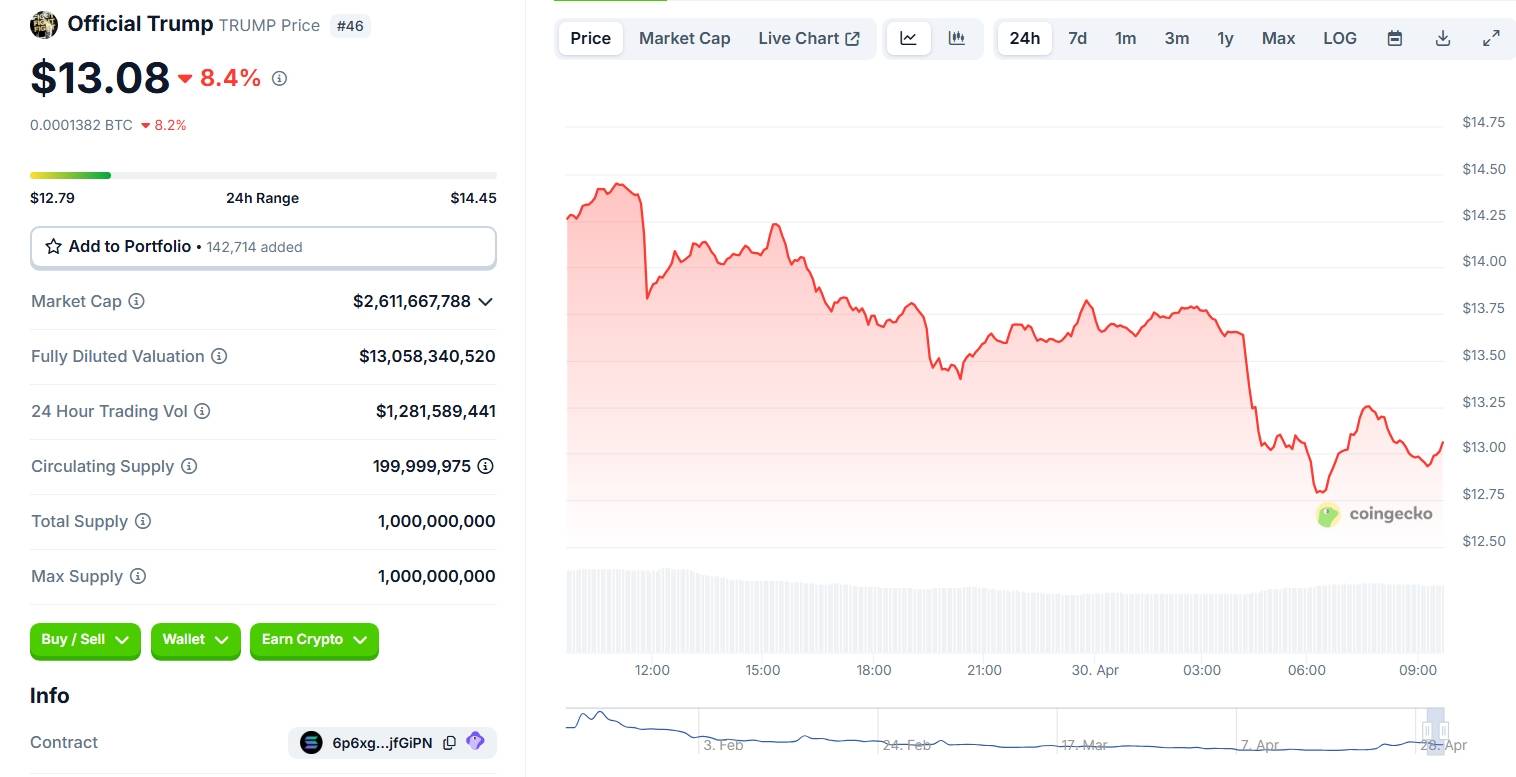Click Add to Portfolio button

pyautogui.click(x=263, y=247)
